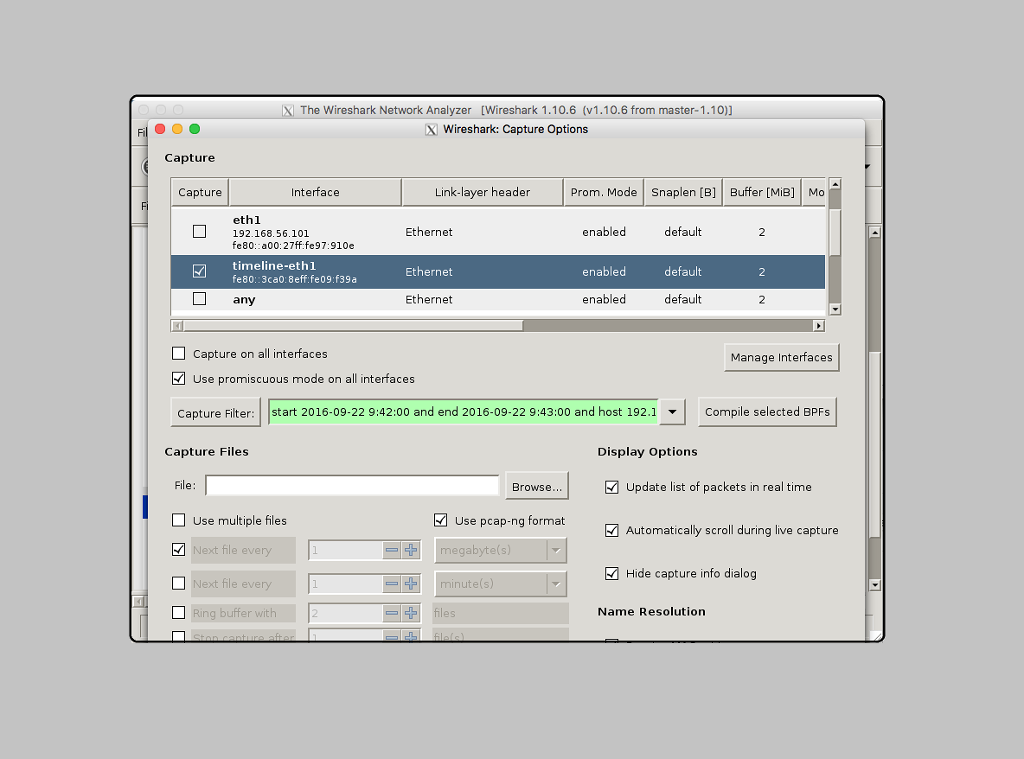The width and height of the screenshot is (1024, 759).
Task: Click main Wireshark window scroll-up arrow
Action: pos(875,232)
